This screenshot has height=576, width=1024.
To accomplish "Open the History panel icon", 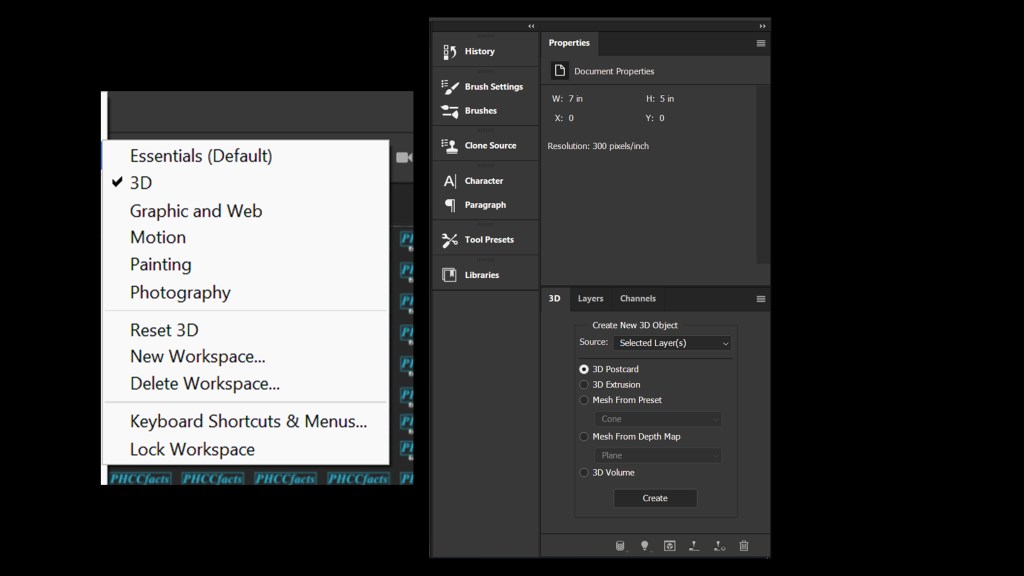I will pyautogui.click(x=450, y=51).
